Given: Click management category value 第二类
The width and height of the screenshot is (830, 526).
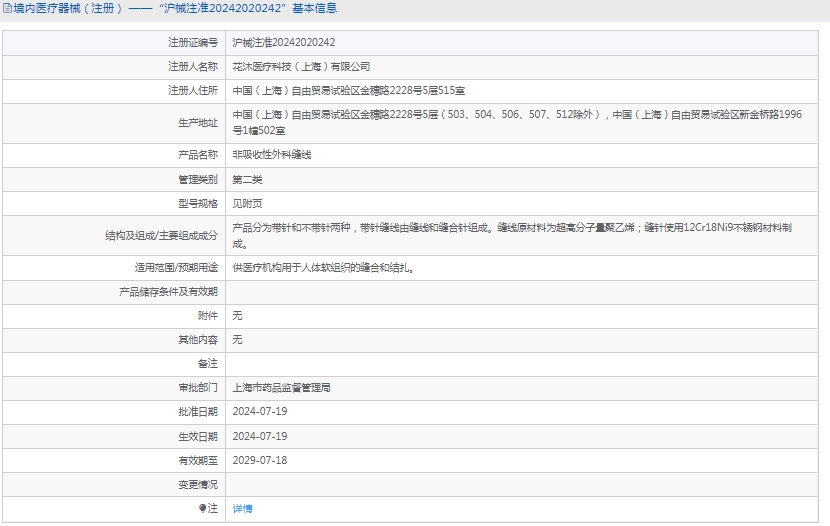Looking at the screenshot, I should pyautogui.click(x=247, y=180).
